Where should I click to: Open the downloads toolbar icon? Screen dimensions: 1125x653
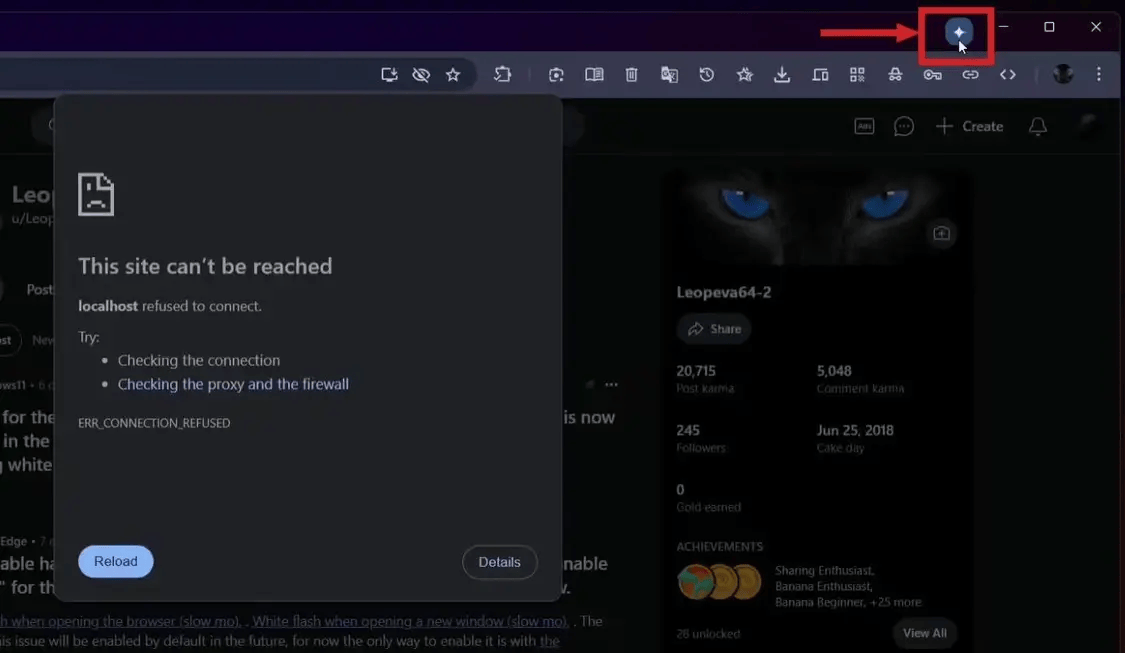pyautogui.click(x=782, y=75)
